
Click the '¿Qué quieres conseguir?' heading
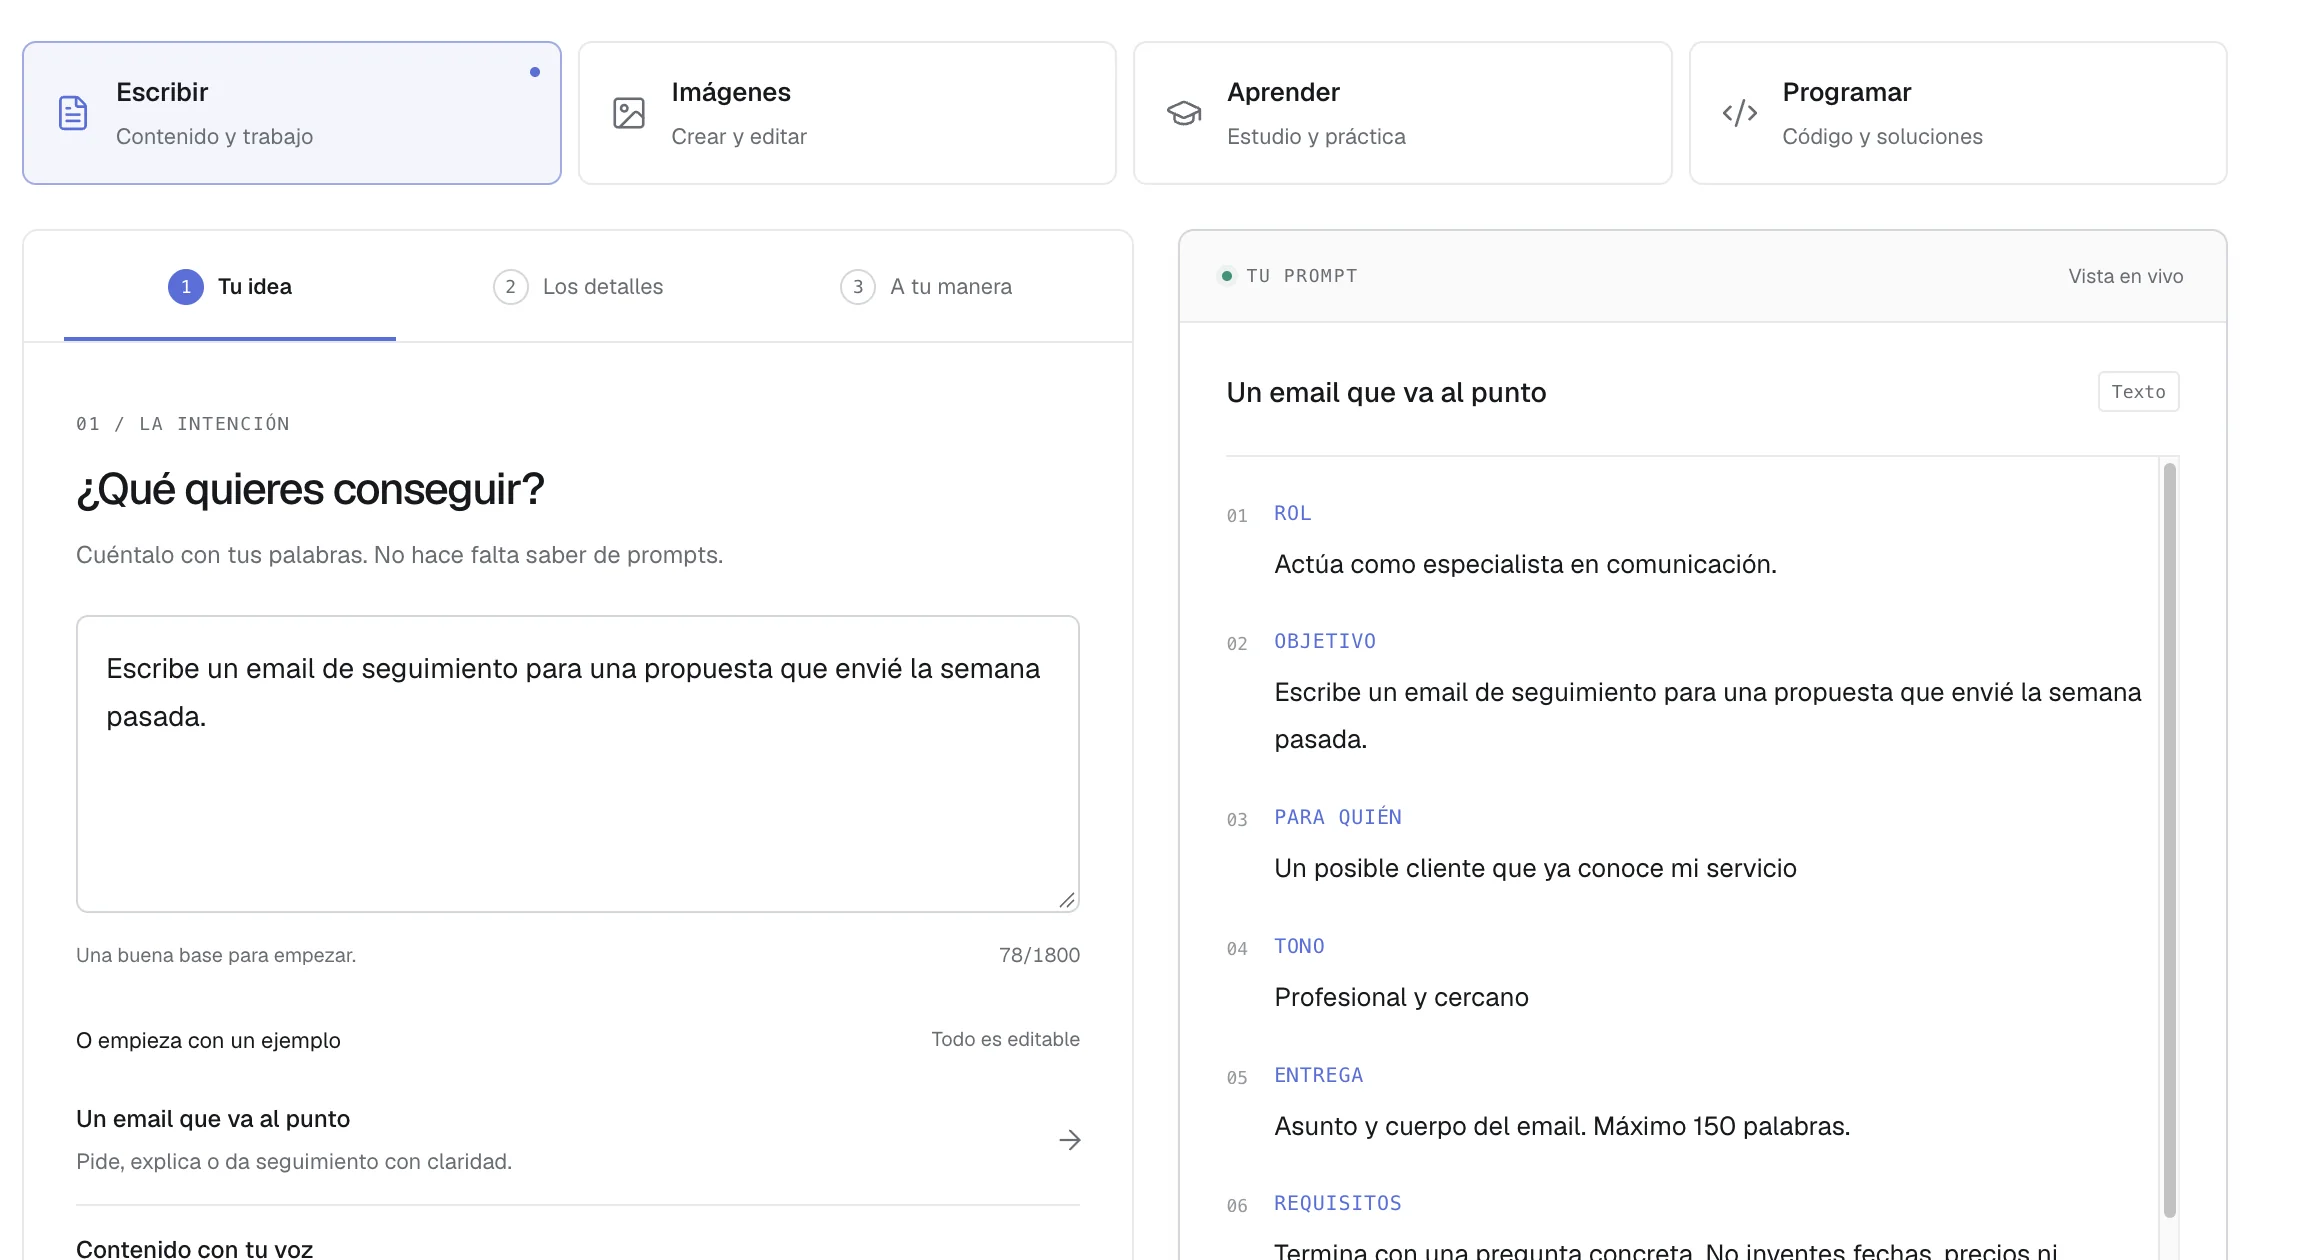pos(310,489)
